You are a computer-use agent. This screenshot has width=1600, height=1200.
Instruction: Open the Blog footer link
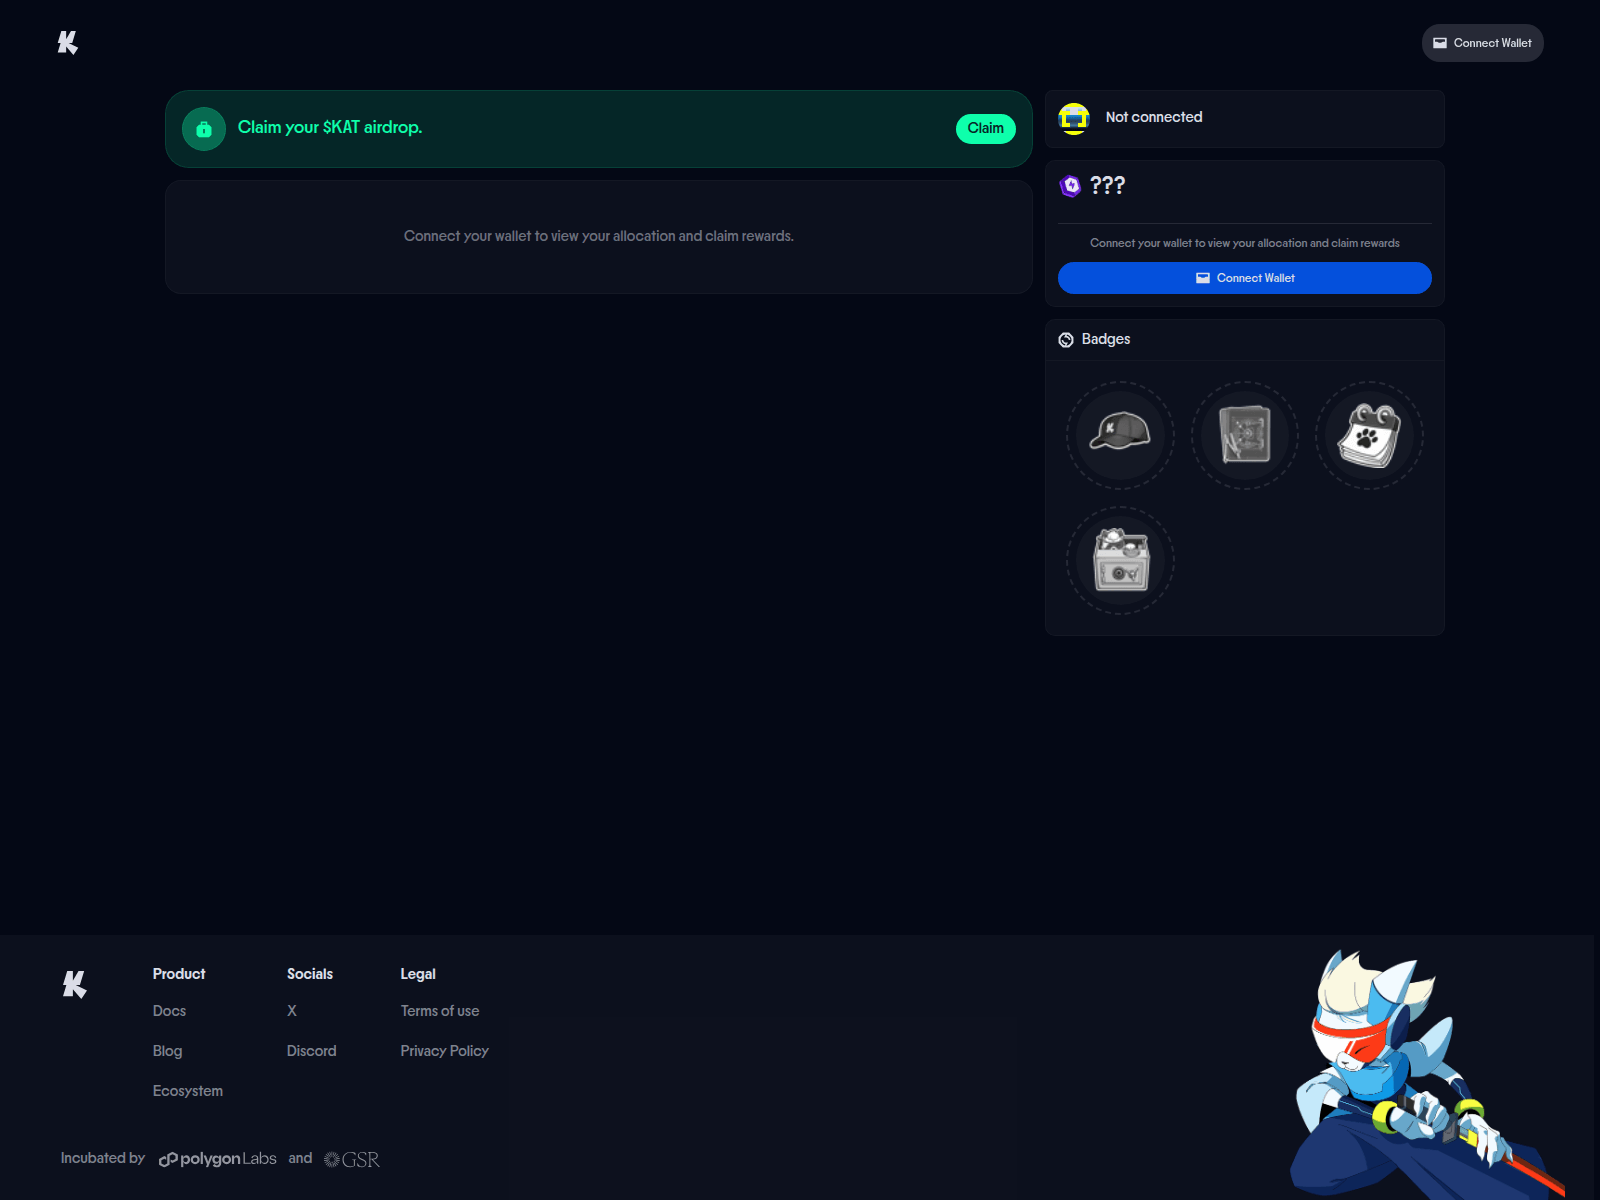(x=167, y=1051)
